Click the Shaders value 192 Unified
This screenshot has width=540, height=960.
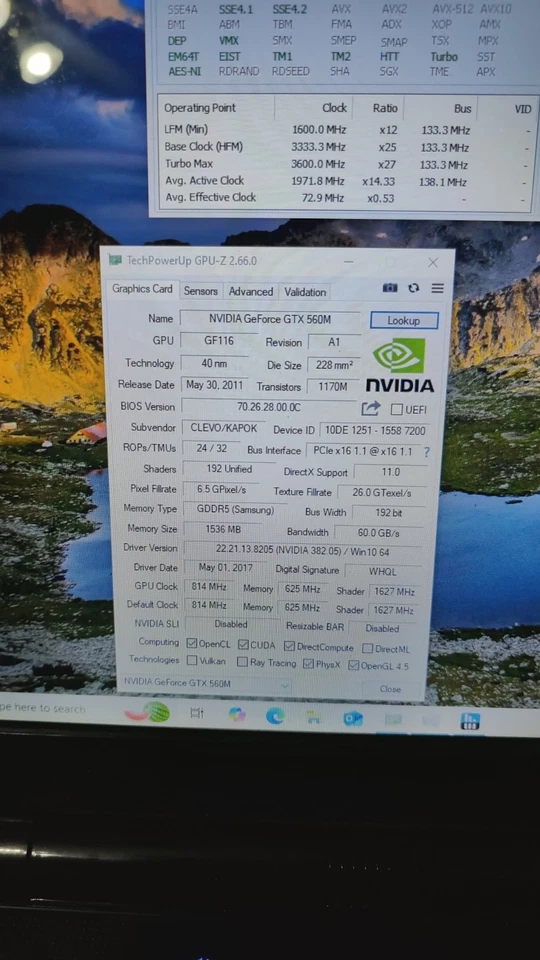point(229,469)
